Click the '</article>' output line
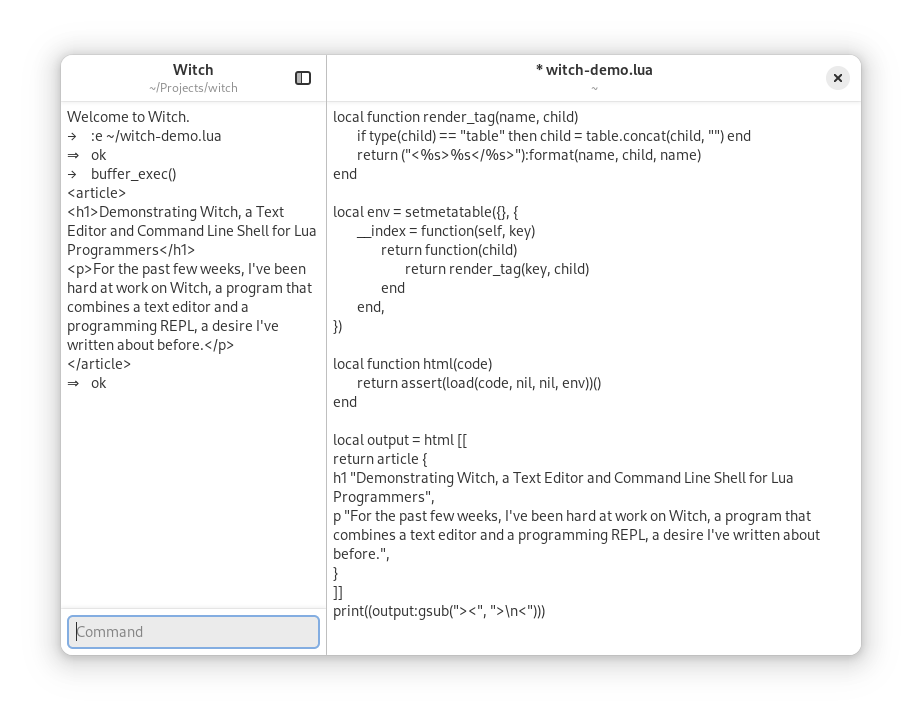This screenshot has width=922, height=722. (x=99, y=364)
